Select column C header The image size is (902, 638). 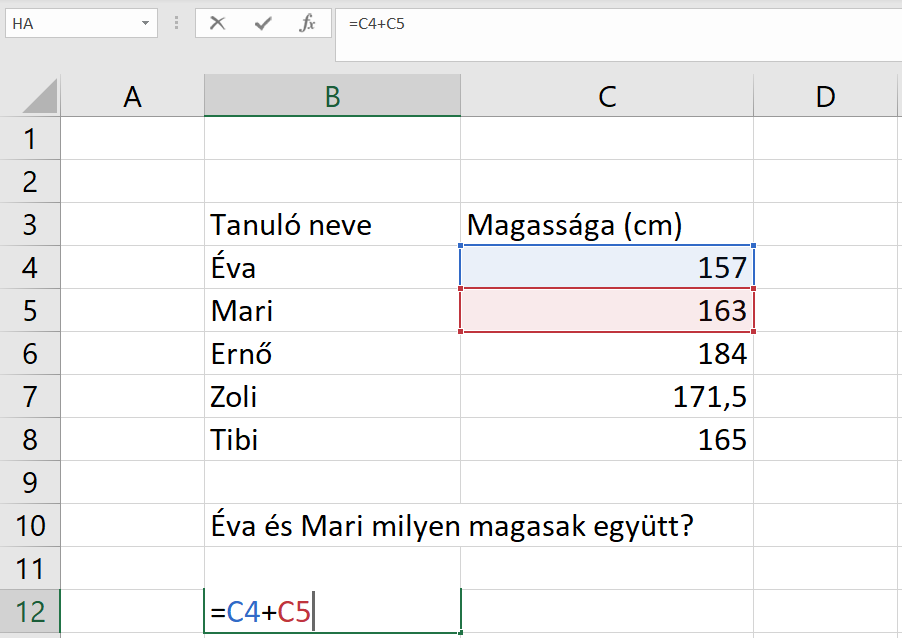pyautogui.click(x=607, y=96)
